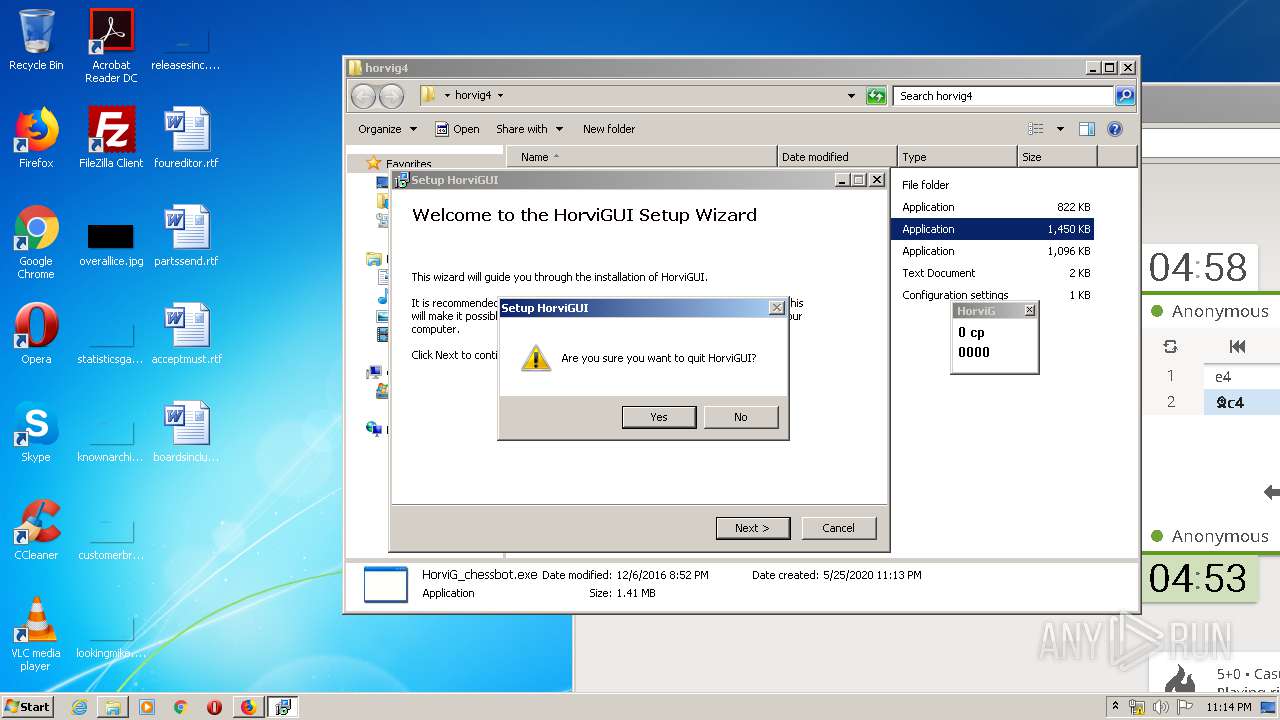Close the quit confirmation dialog with X
Image resolution: width=1280 pixels, height=720 pixels.
click(x=776, y=308)
